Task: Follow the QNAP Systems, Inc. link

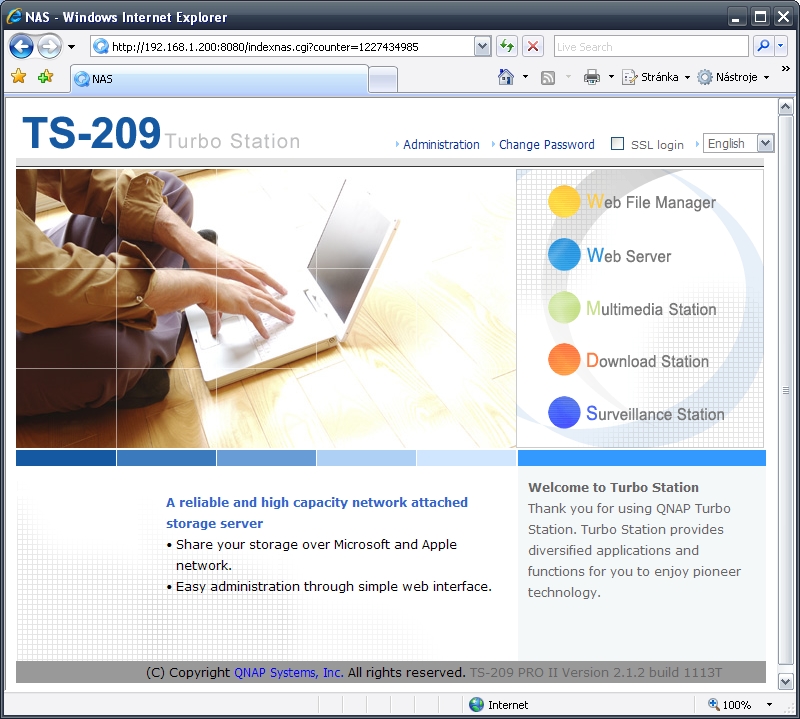Action: 289,673
